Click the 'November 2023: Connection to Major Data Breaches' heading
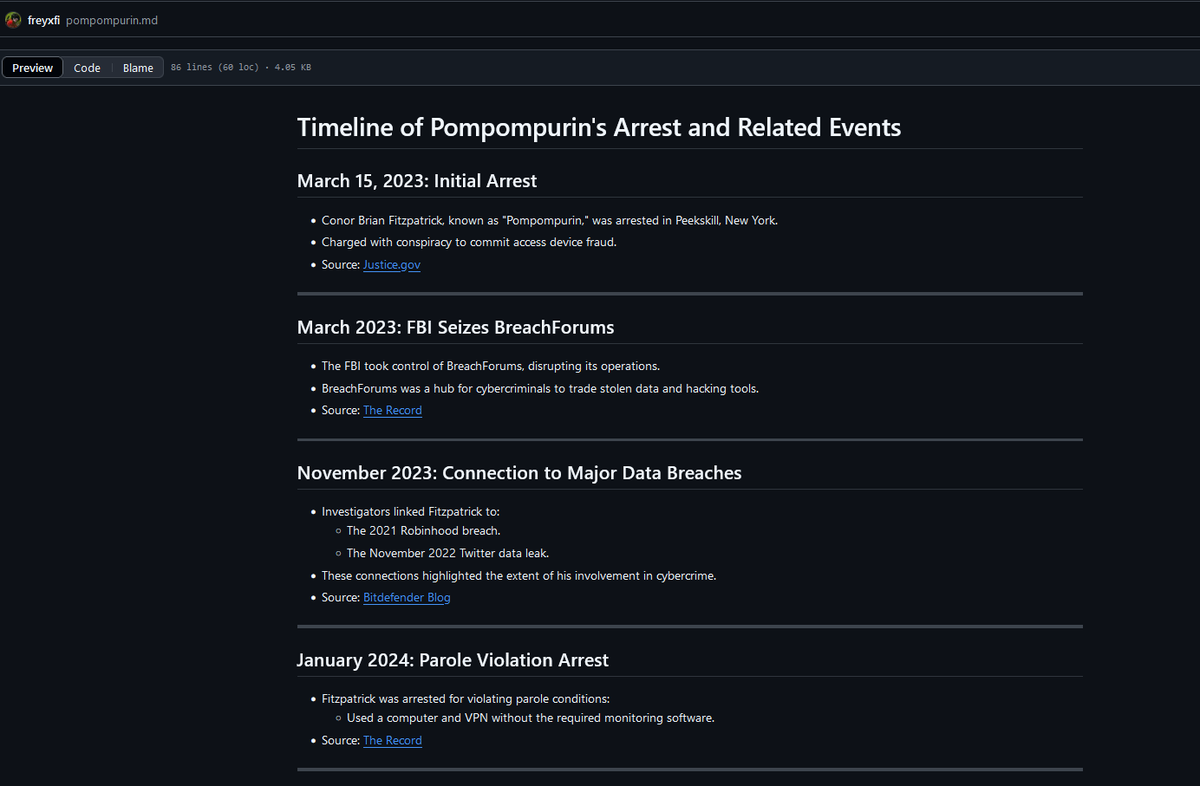1200x786 pixels. [x=519, y=473]
